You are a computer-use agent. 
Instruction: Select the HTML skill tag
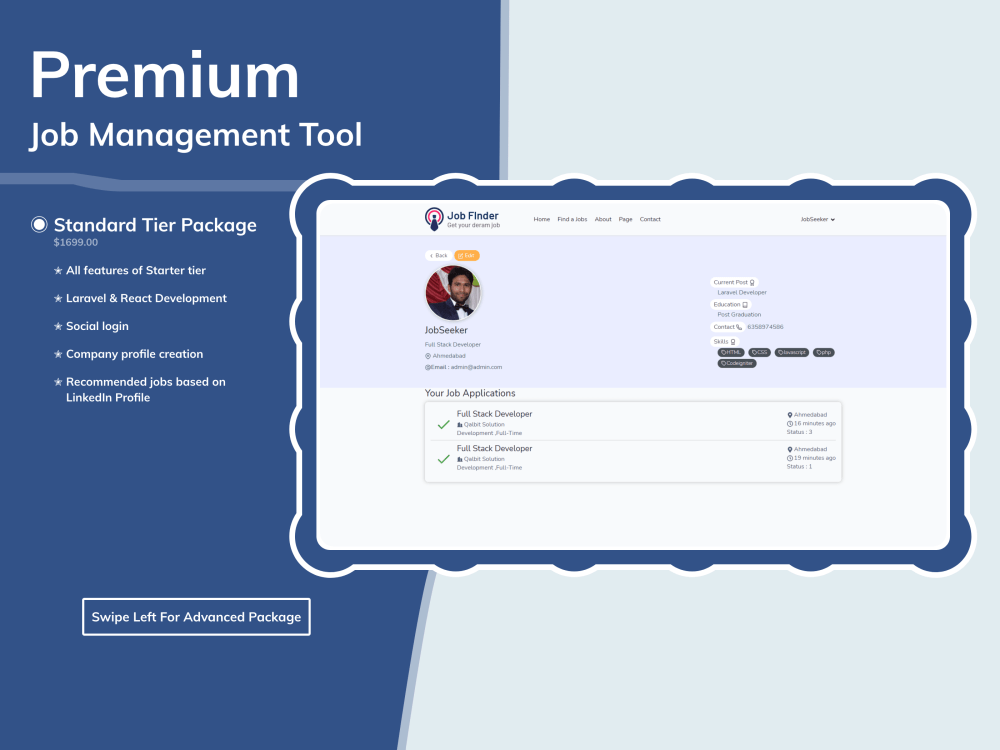coord(731,353)
